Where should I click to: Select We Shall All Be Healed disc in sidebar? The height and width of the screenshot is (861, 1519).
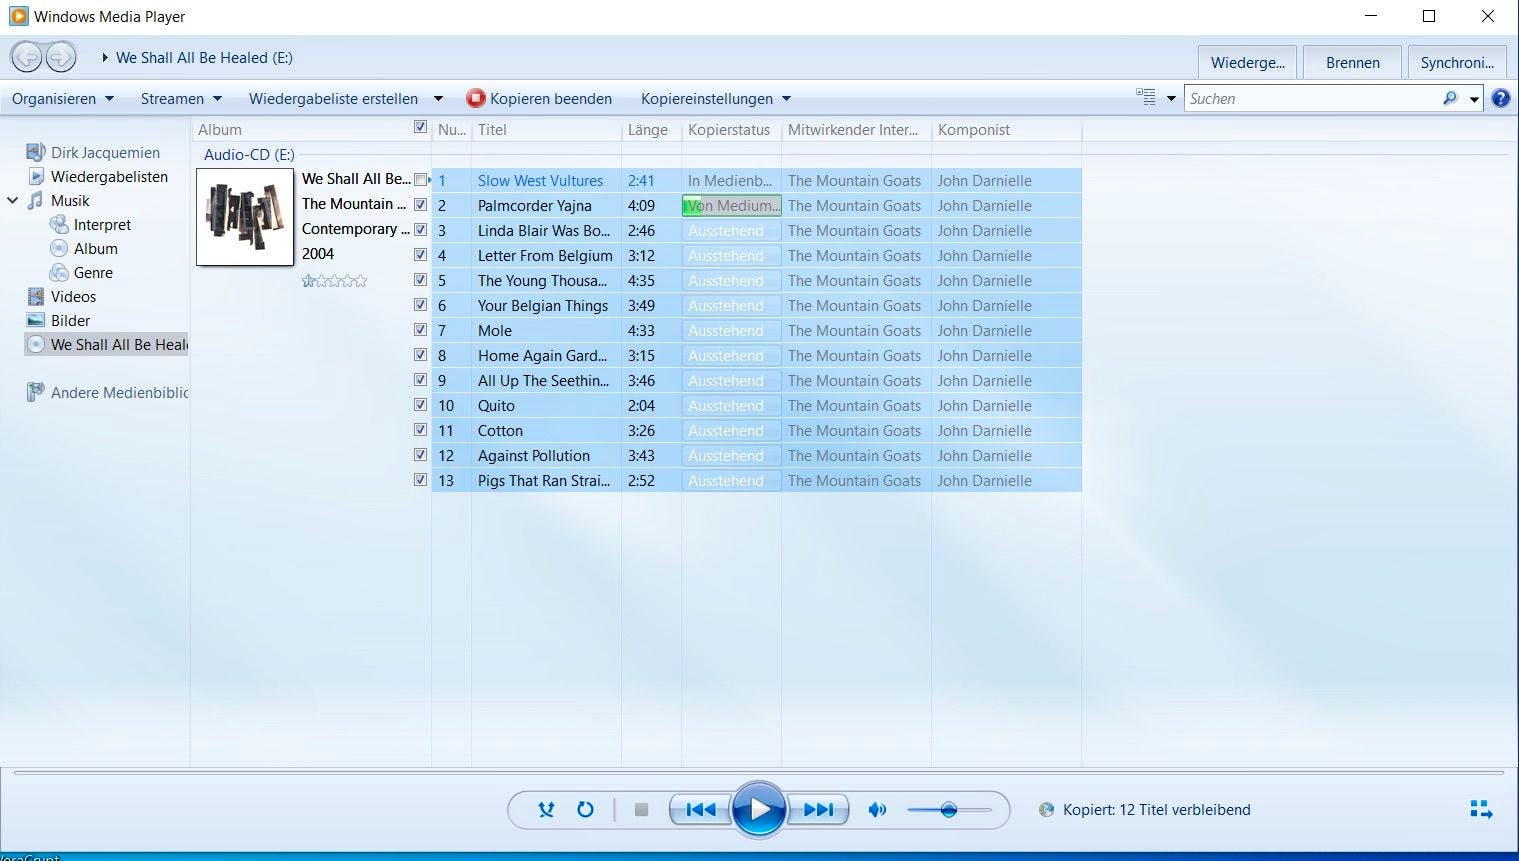coord(107,344)
